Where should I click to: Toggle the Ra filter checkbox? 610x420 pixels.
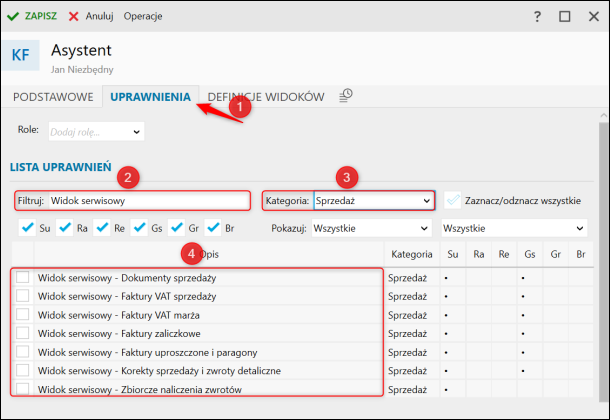[65, 228]
